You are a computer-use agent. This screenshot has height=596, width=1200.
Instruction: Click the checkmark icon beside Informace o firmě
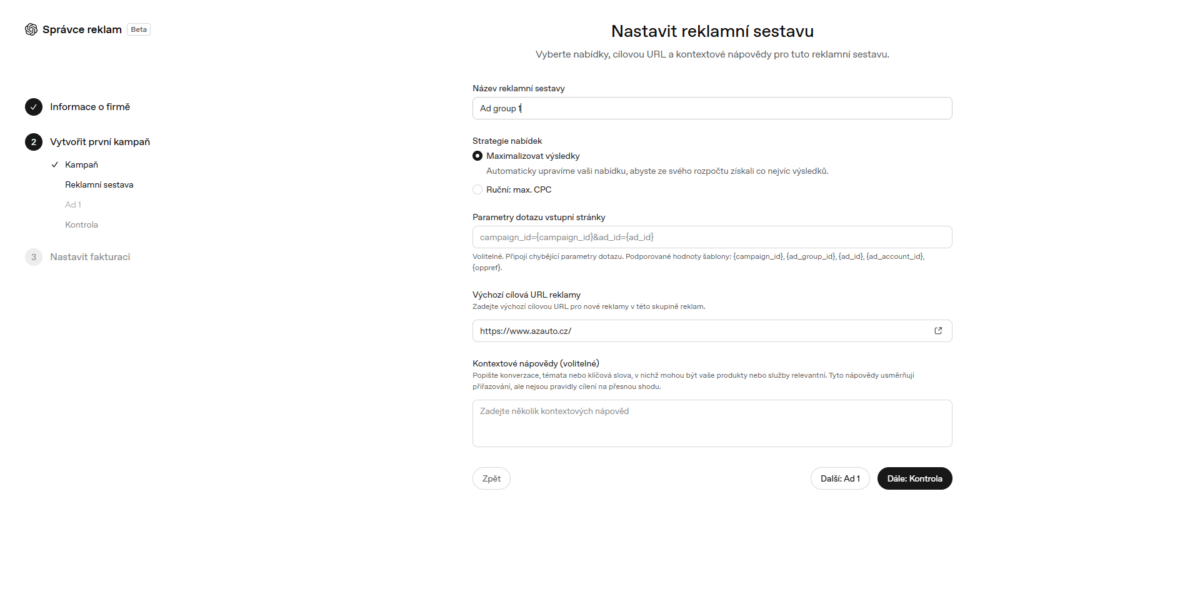click(x=33, y=107)
